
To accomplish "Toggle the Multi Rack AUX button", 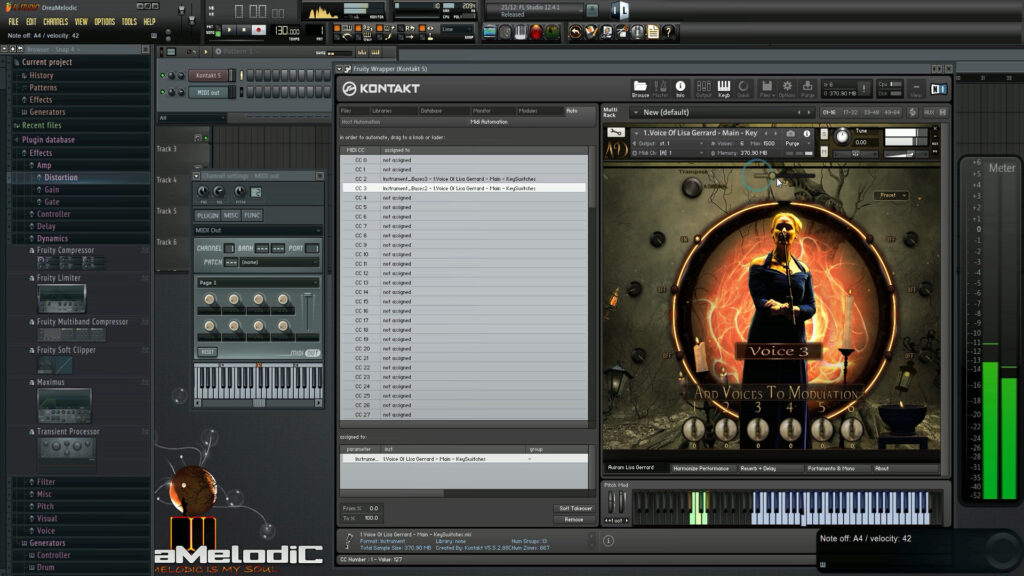I will tap(929, 112).
